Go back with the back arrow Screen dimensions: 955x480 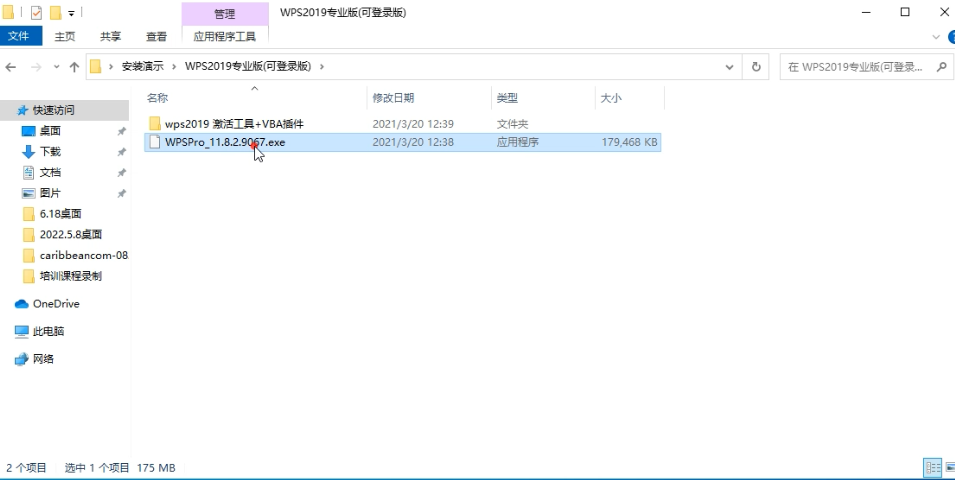[10, 67]
